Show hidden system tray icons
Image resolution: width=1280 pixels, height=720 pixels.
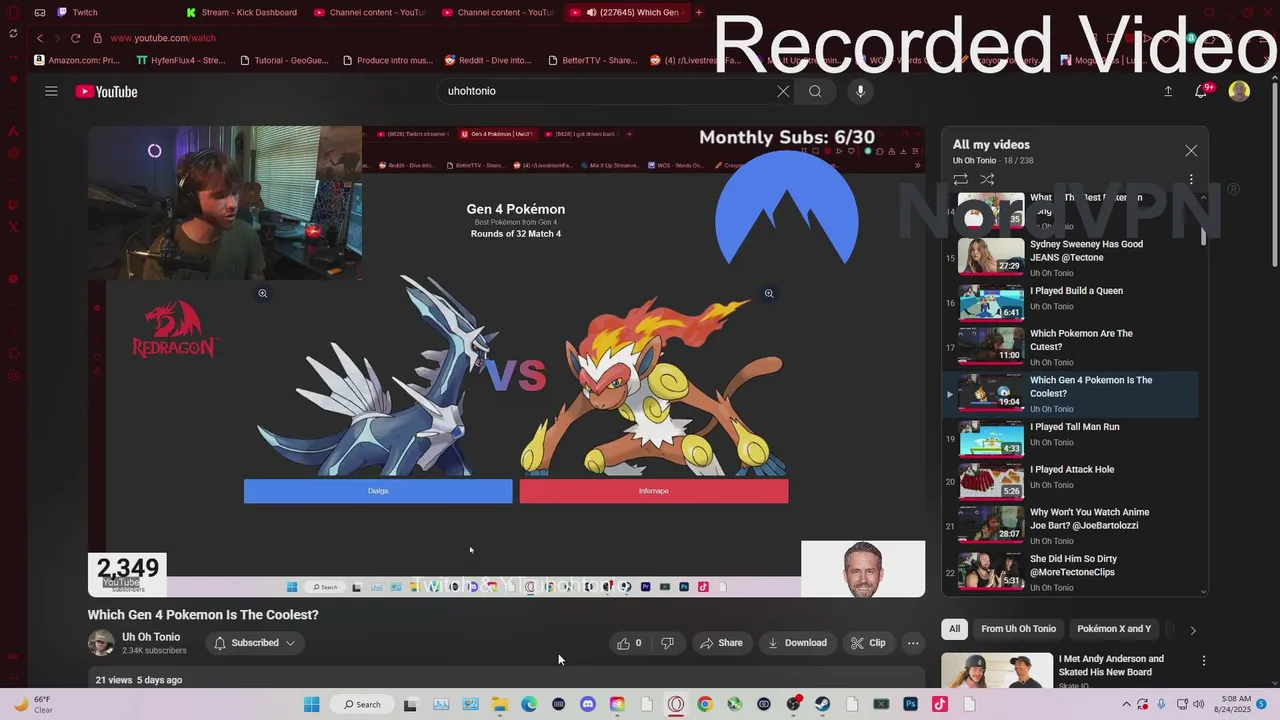(1128, 704)
